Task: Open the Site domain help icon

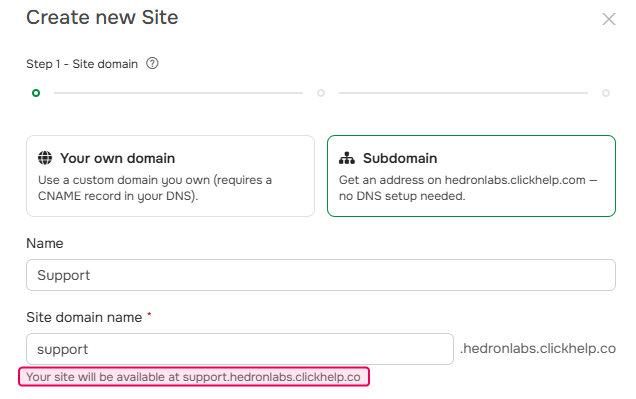Action: 152,63
